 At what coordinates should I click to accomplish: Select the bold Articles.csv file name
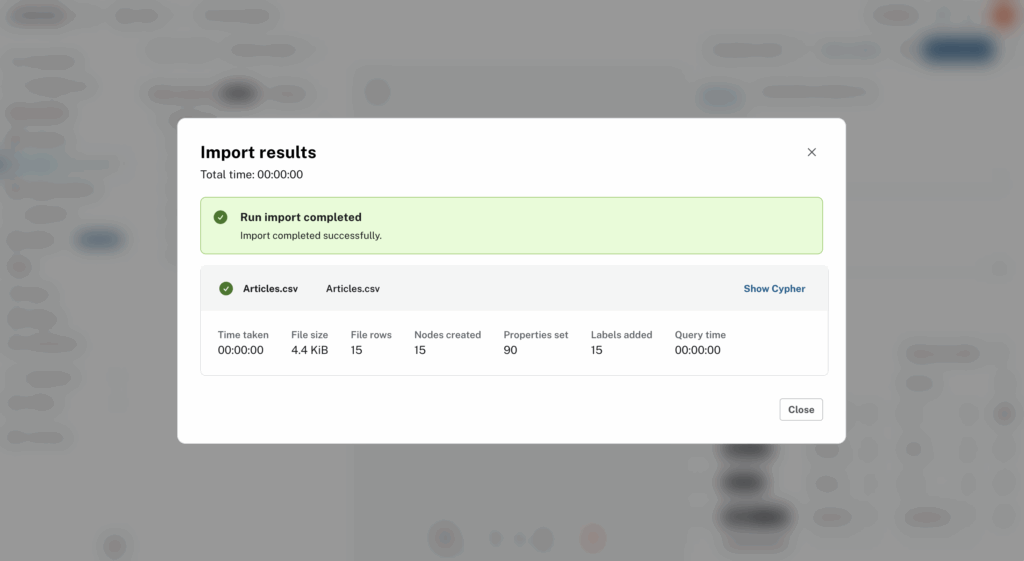(270, 289)
